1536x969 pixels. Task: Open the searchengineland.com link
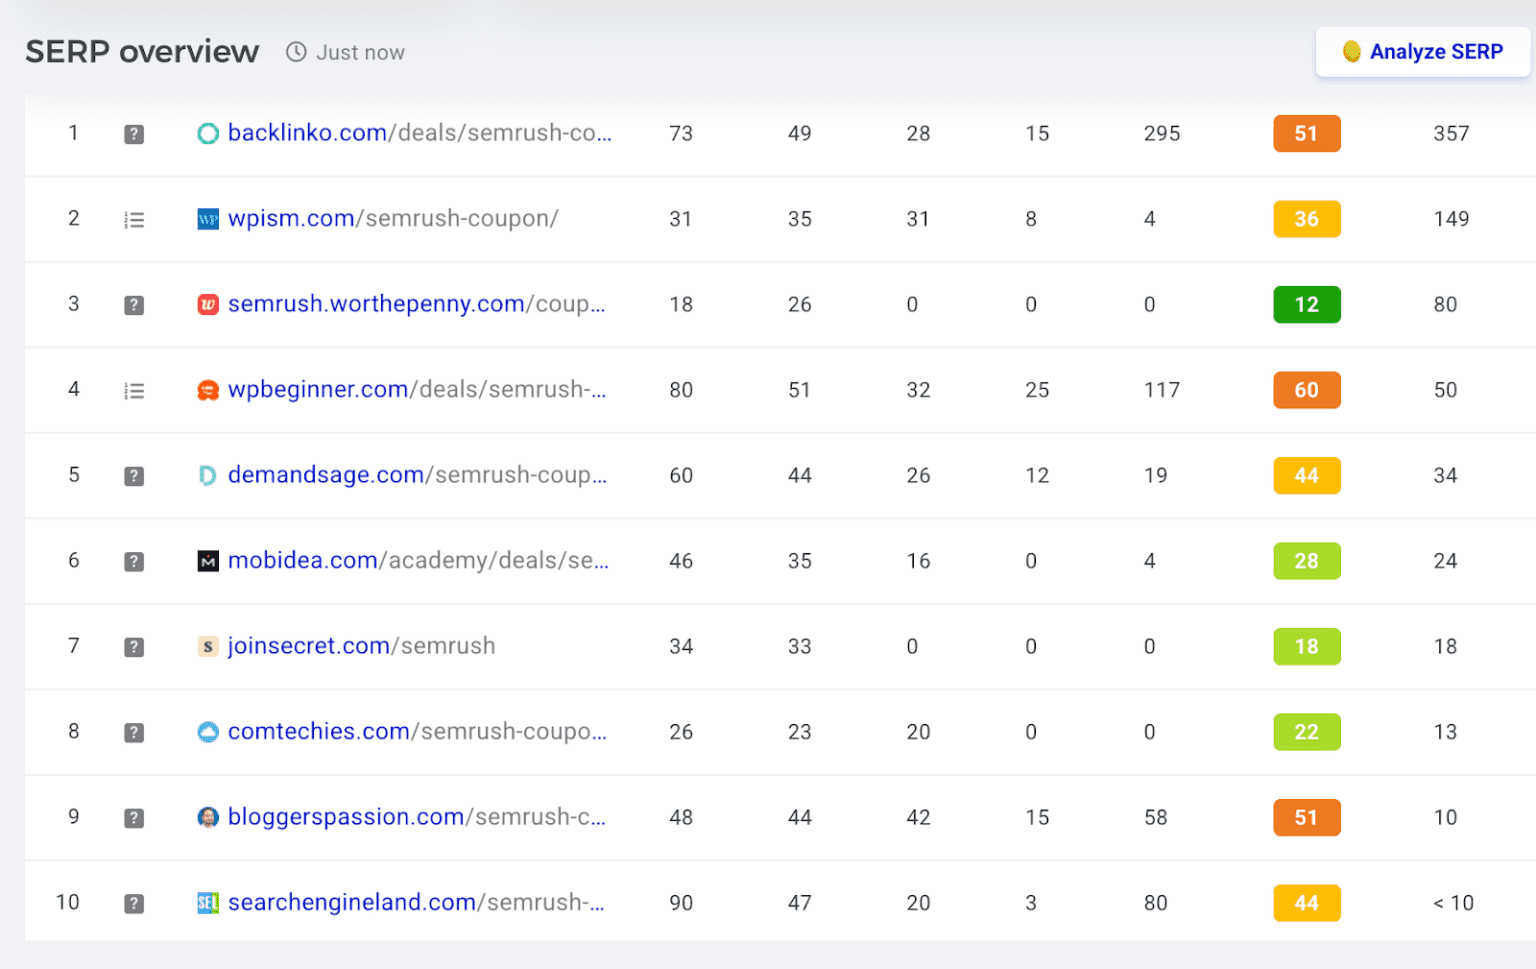pos(417,903)
